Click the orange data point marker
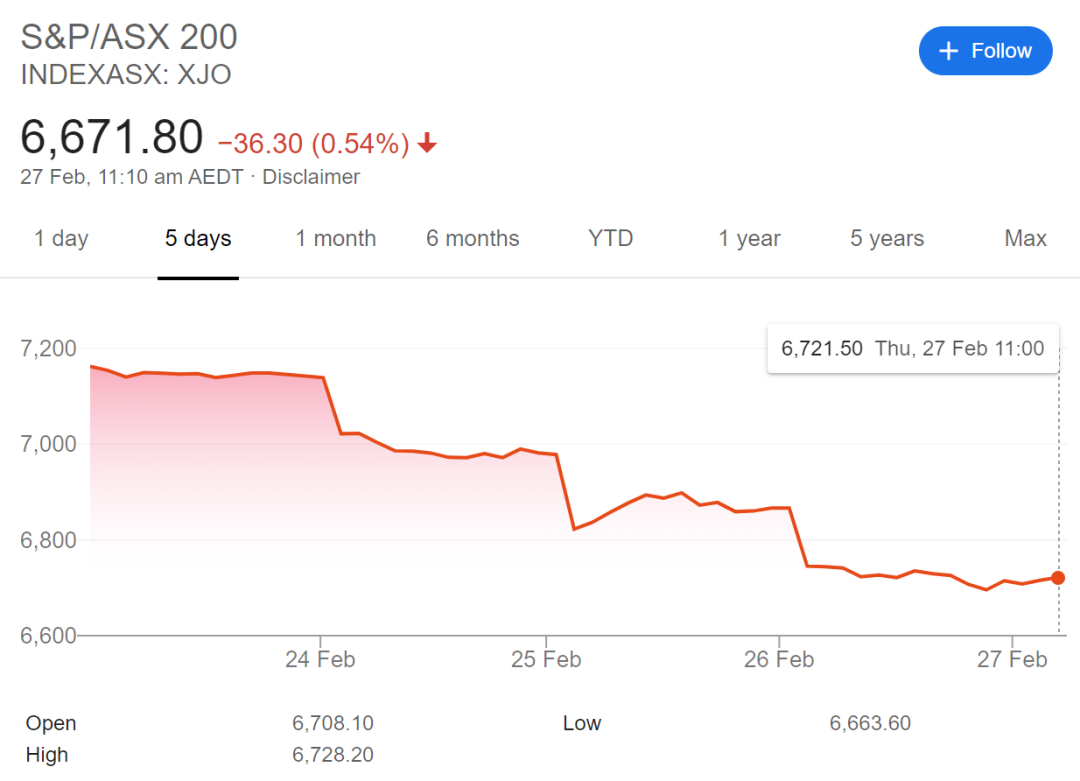This screenshot has height=781, width=1080. (1058, 578)
